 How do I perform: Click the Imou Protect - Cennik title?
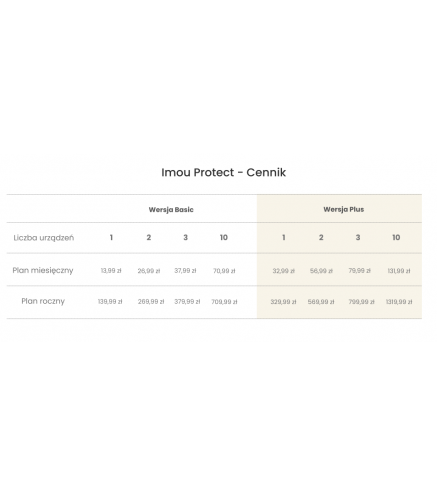pyautogui.click(x=223, y=172)
